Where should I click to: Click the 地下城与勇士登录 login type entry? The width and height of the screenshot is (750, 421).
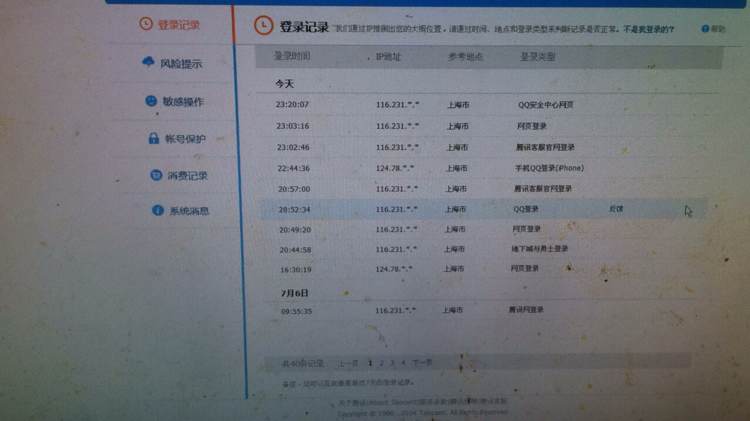[x=540, y=249]
